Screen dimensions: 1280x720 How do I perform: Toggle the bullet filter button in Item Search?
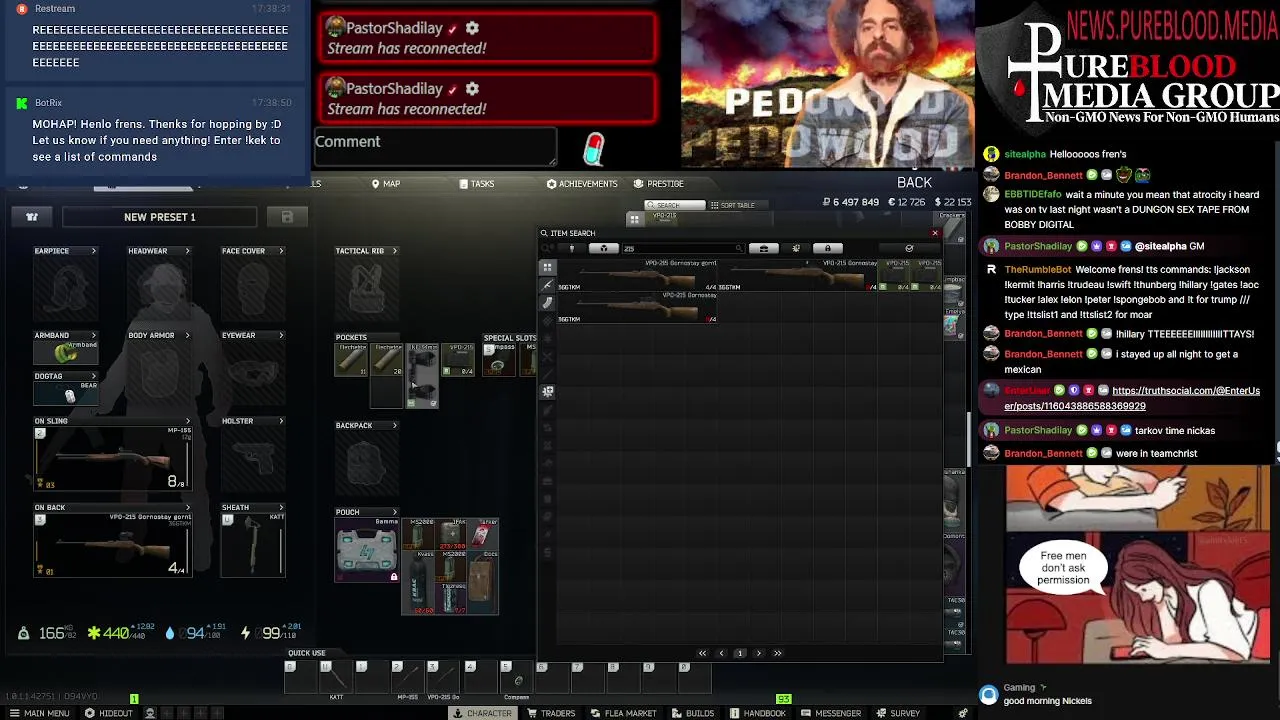coord(572,248)
